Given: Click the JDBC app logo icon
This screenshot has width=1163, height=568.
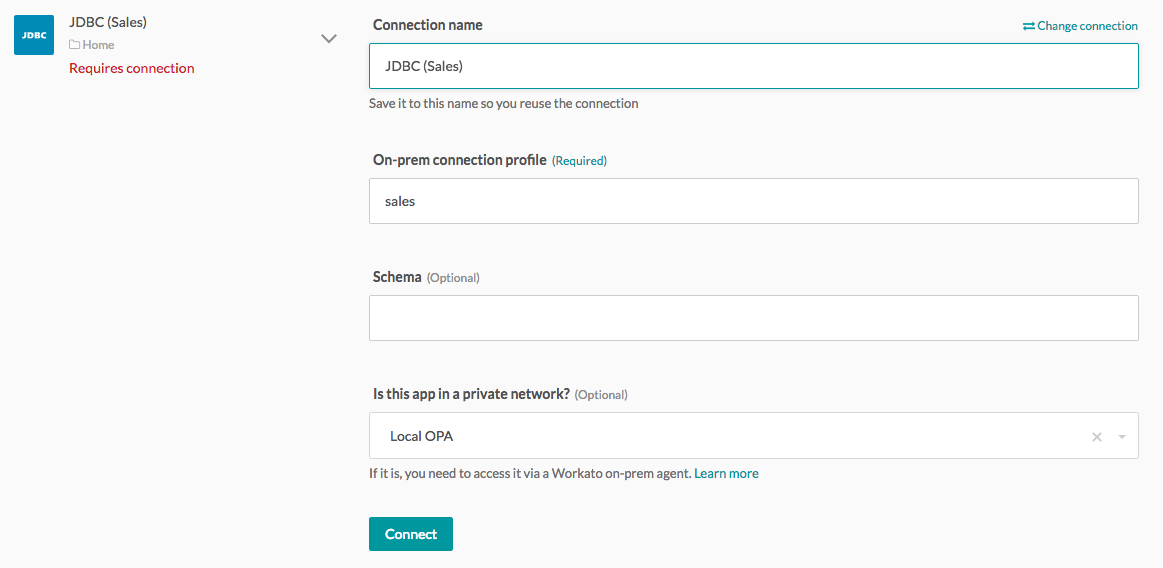Looking at the screenshot, I should click(x=34, y=35).
